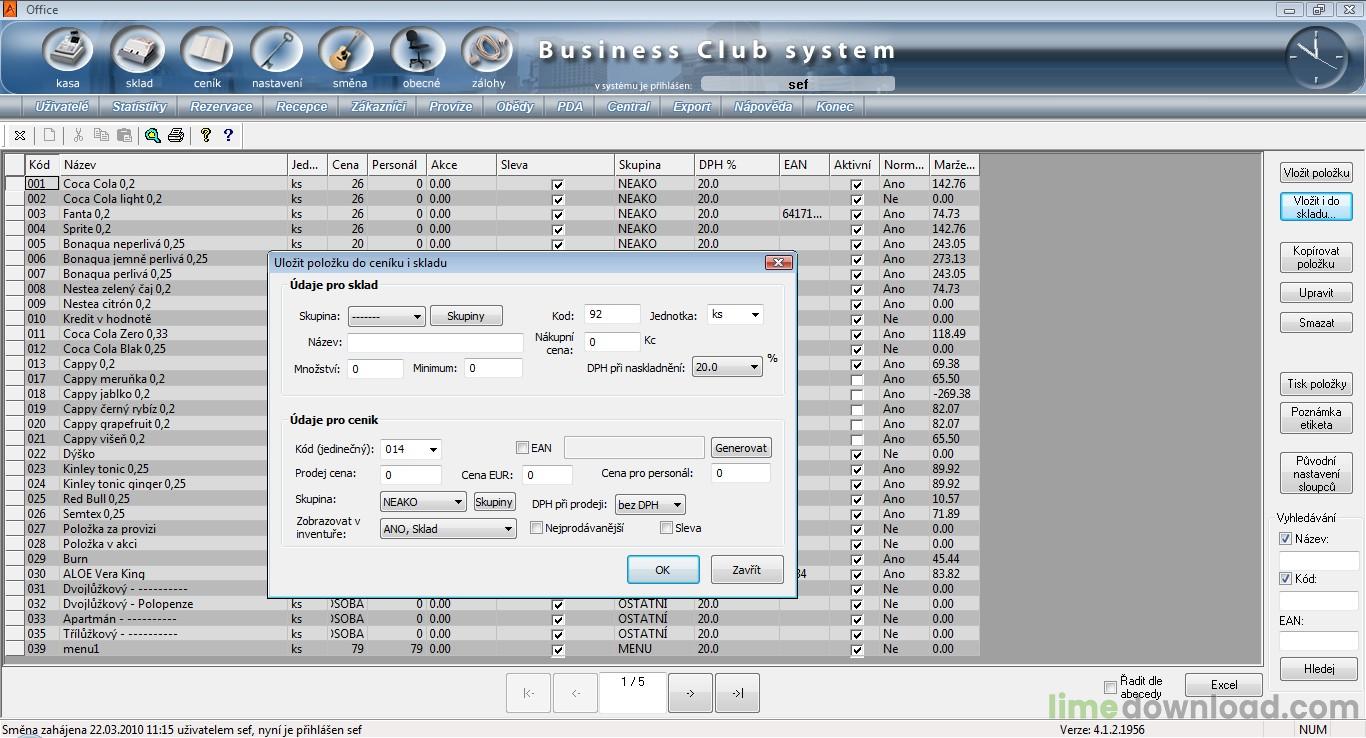
Task: Click the print preview magnifier icon
Action: pos(152,135)
